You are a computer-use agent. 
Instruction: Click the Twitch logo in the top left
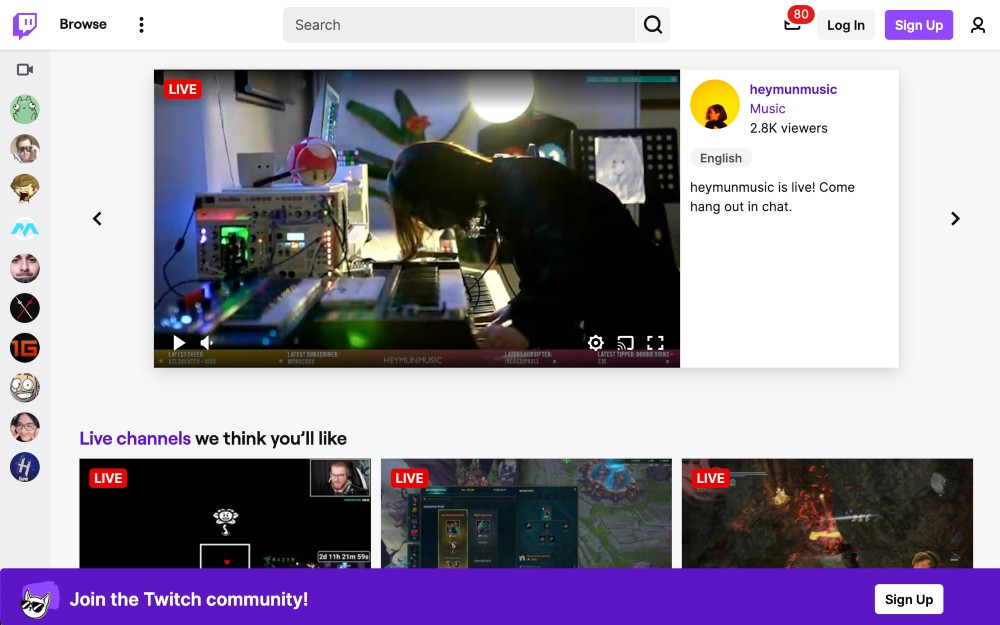[x=23, y=24]
